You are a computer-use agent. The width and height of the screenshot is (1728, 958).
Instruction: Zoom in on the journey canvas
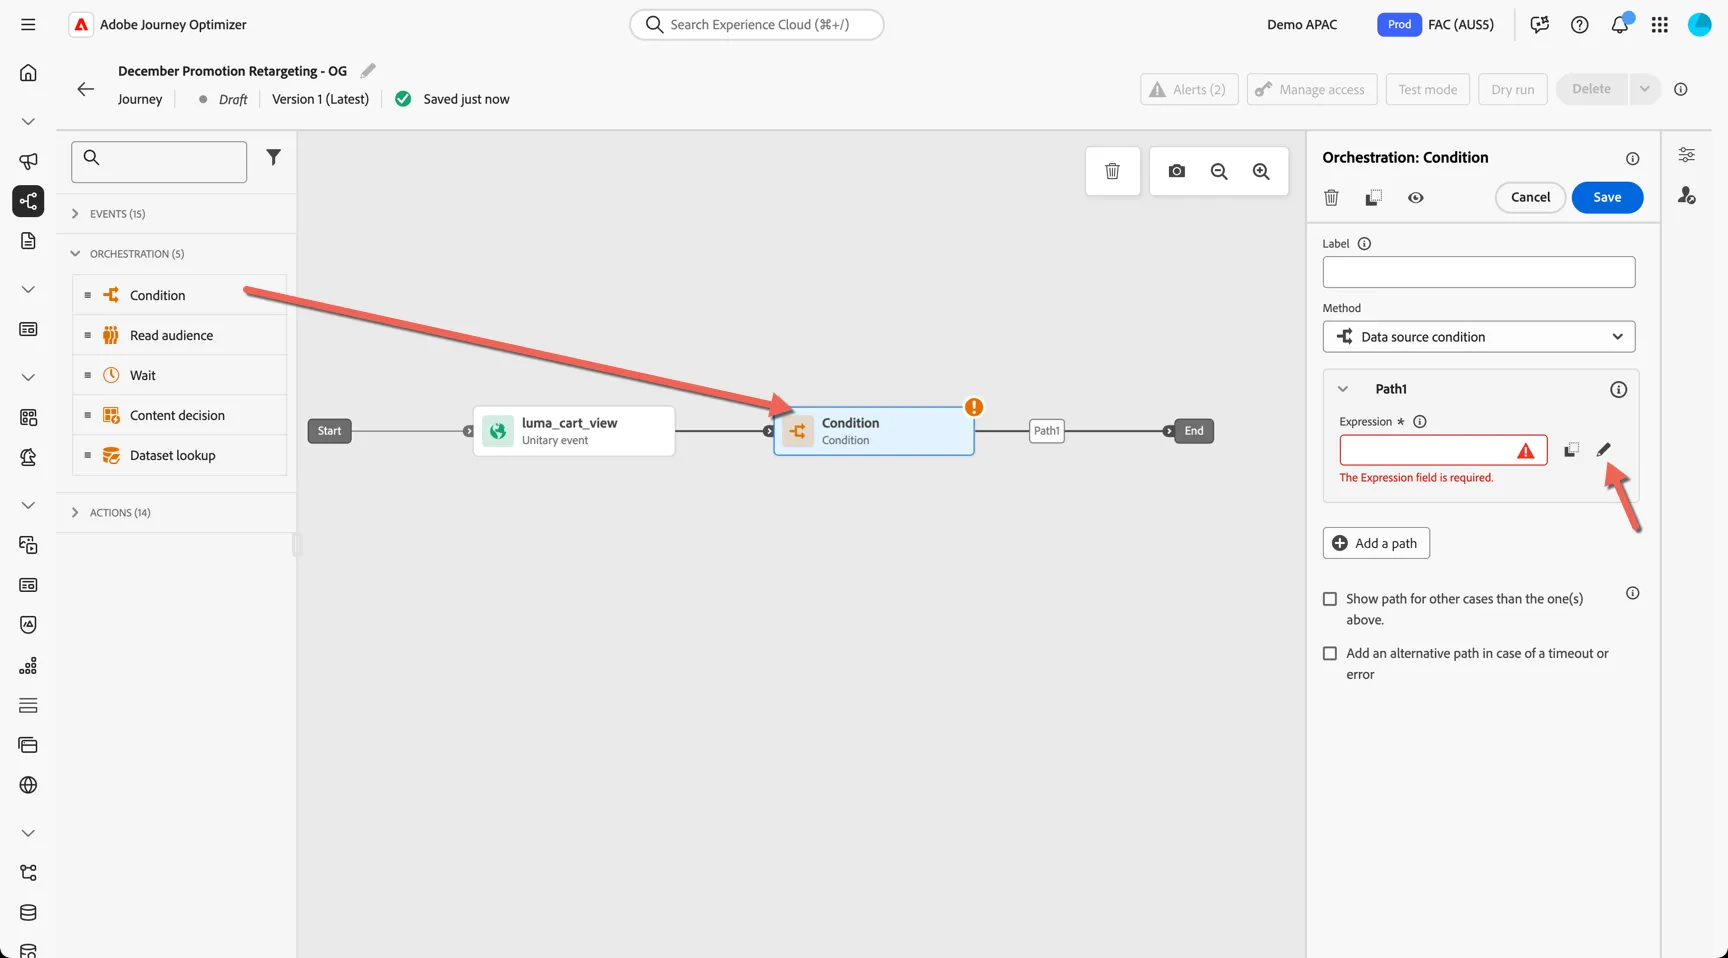coord(1261,171)
